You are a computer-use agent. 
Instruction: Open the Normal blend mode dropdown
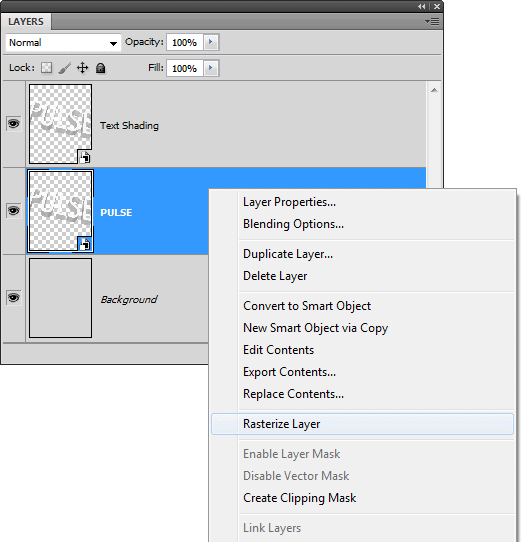pyautogui.click(x=63, y=43)
